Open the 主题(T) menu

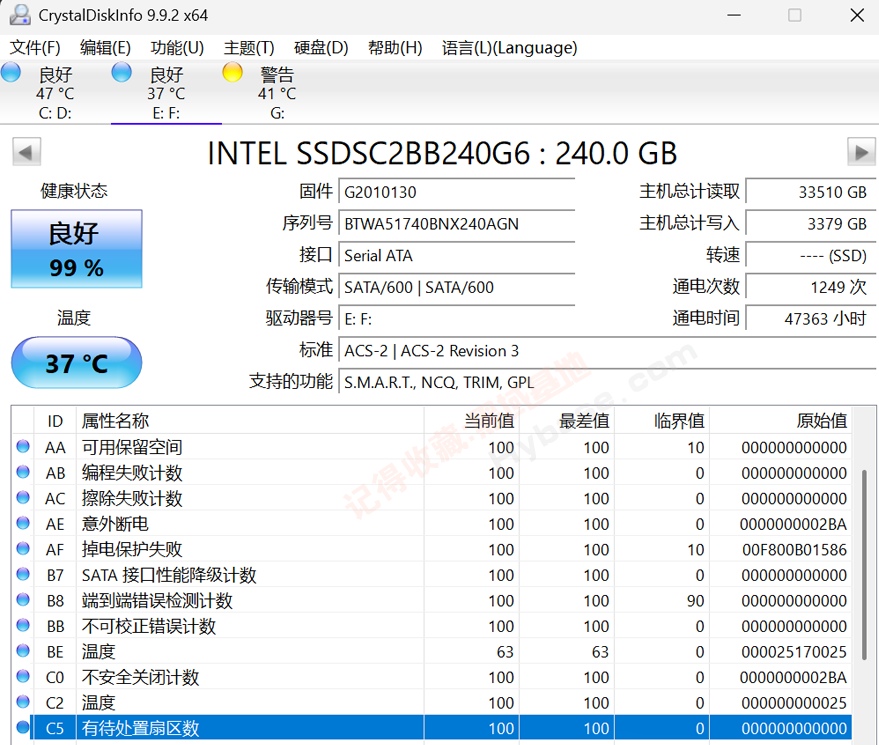click(x=249, y=48)
